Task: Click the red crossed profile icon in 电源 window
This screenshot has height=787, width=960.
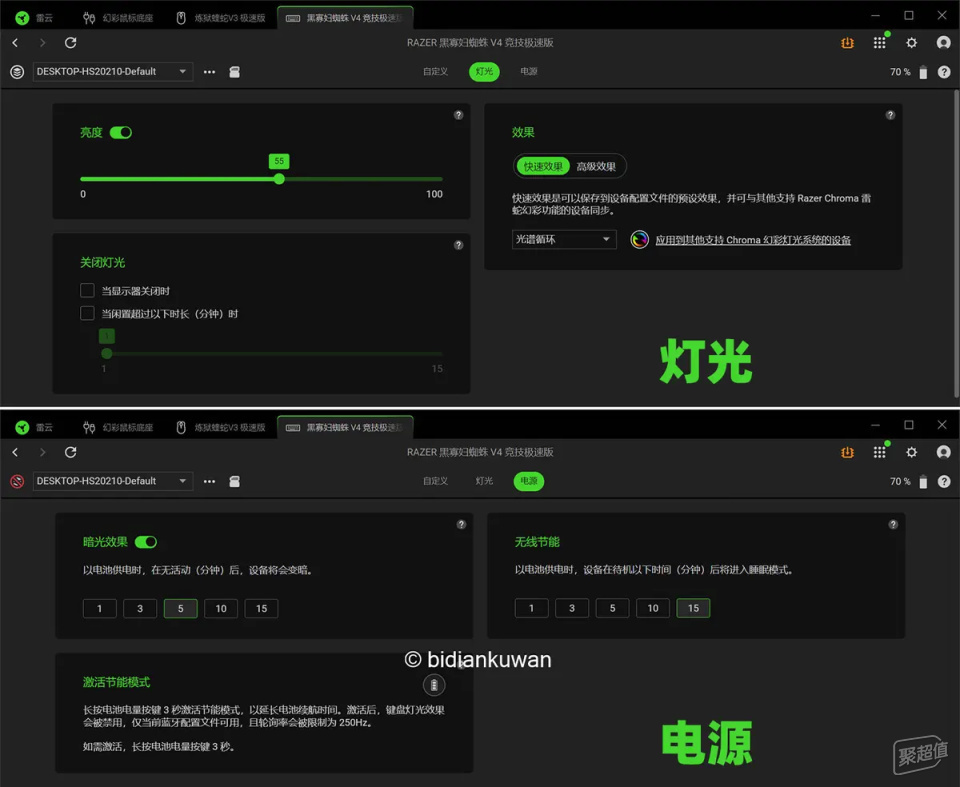Action: click(17, 481)
